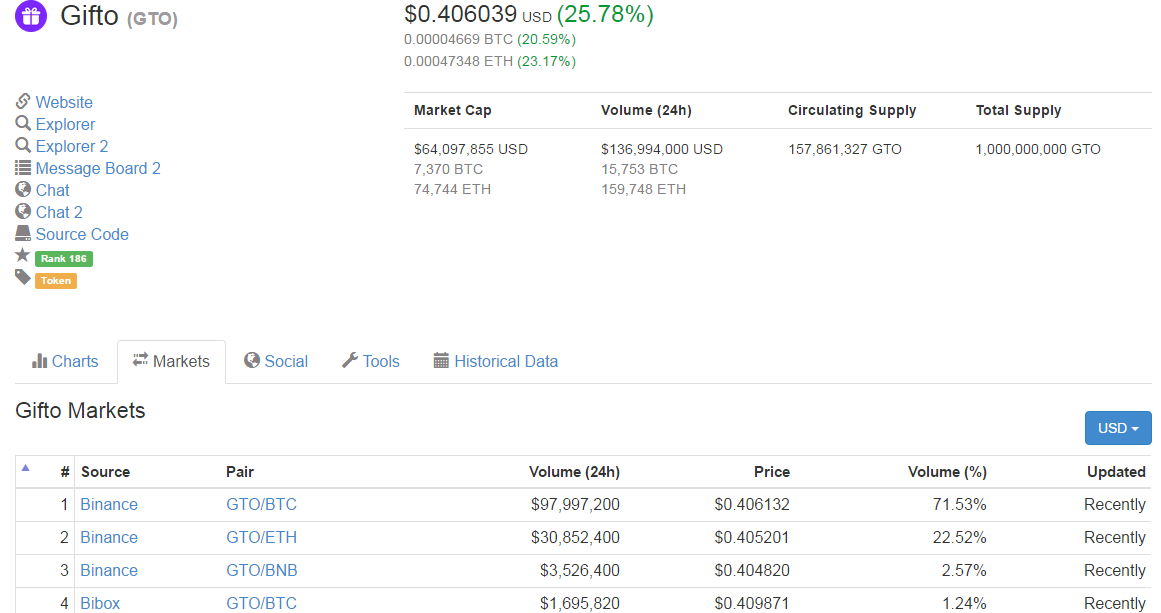Sort by the # column header
This screenshot has width=1161, height=613.
pos(65,472)
